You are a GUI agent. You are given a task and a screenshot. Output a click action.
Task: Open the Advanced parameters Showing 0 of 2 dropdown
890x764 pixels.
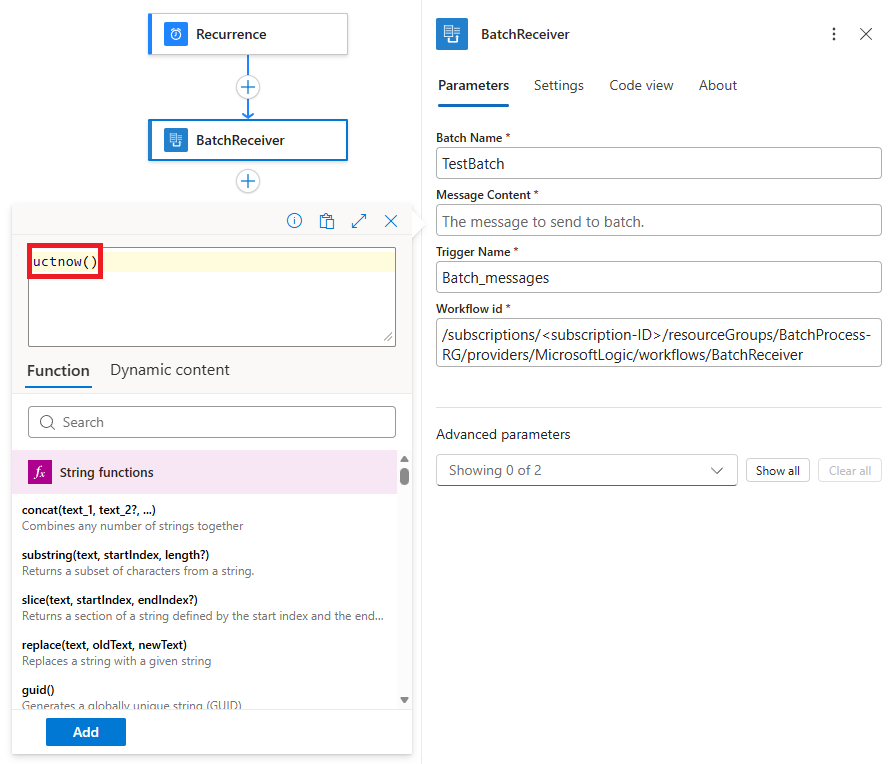click(586, 471)
